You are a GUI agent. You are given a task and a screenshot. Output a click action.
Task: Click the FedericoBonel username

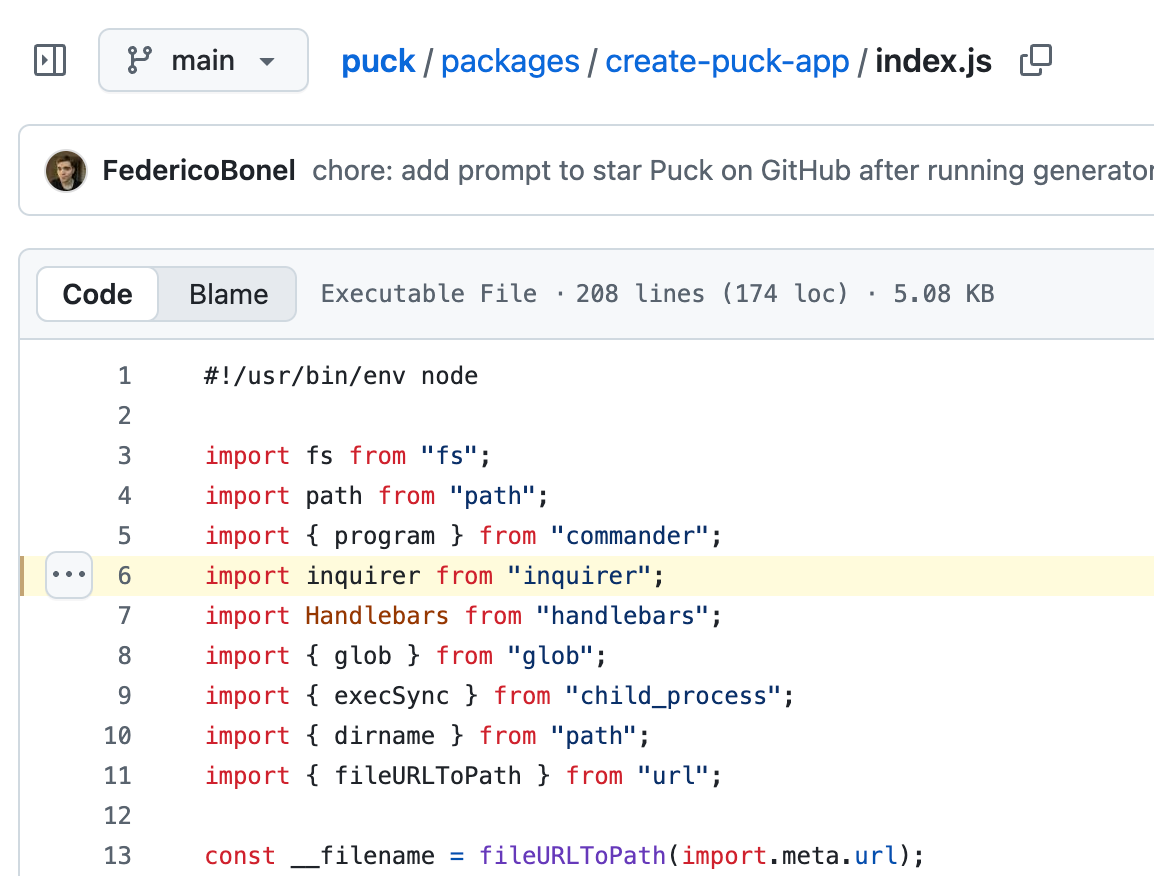click(198, 170)
